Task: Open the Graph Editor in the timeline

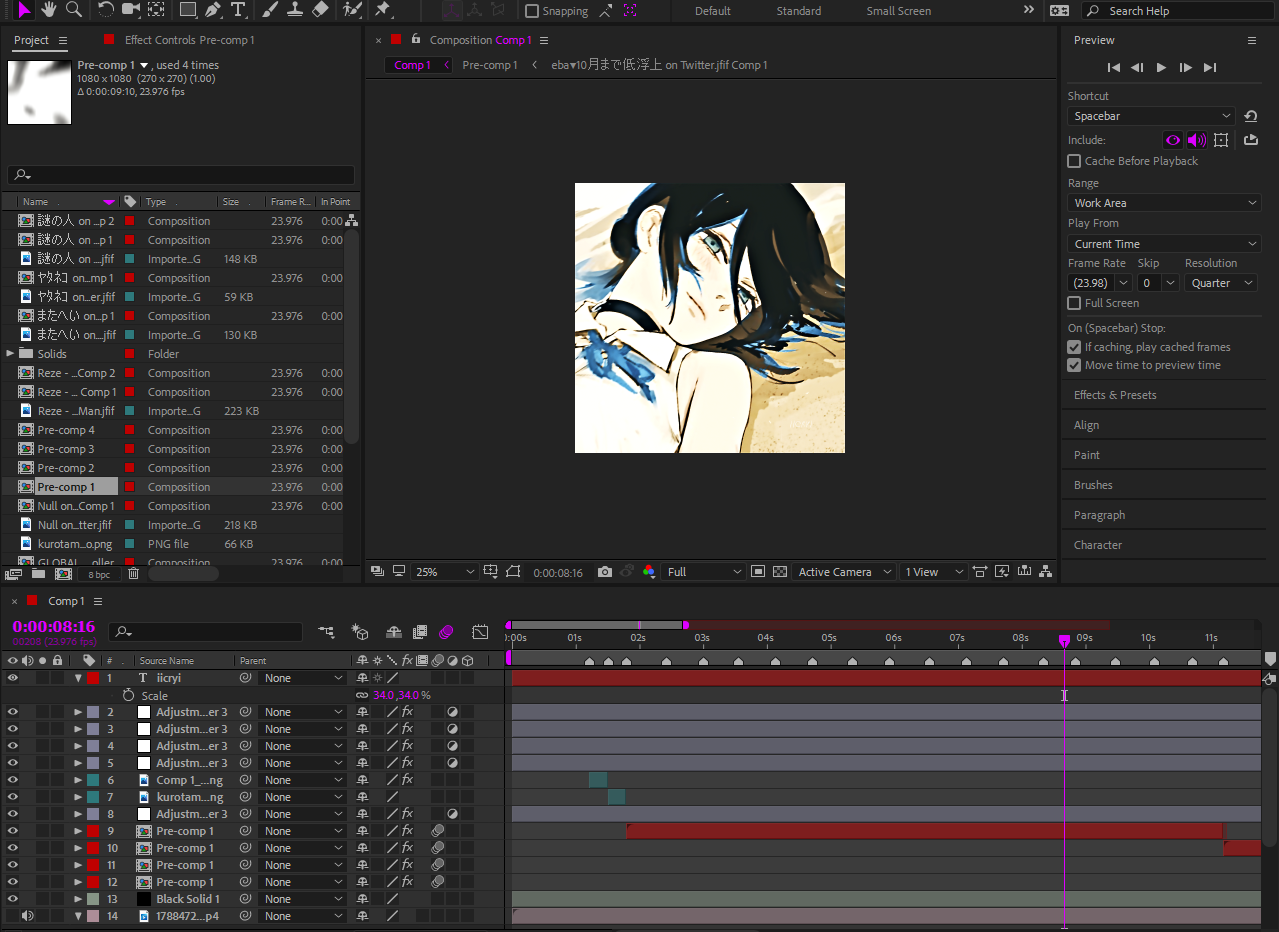Action: [x=480, y=632]
